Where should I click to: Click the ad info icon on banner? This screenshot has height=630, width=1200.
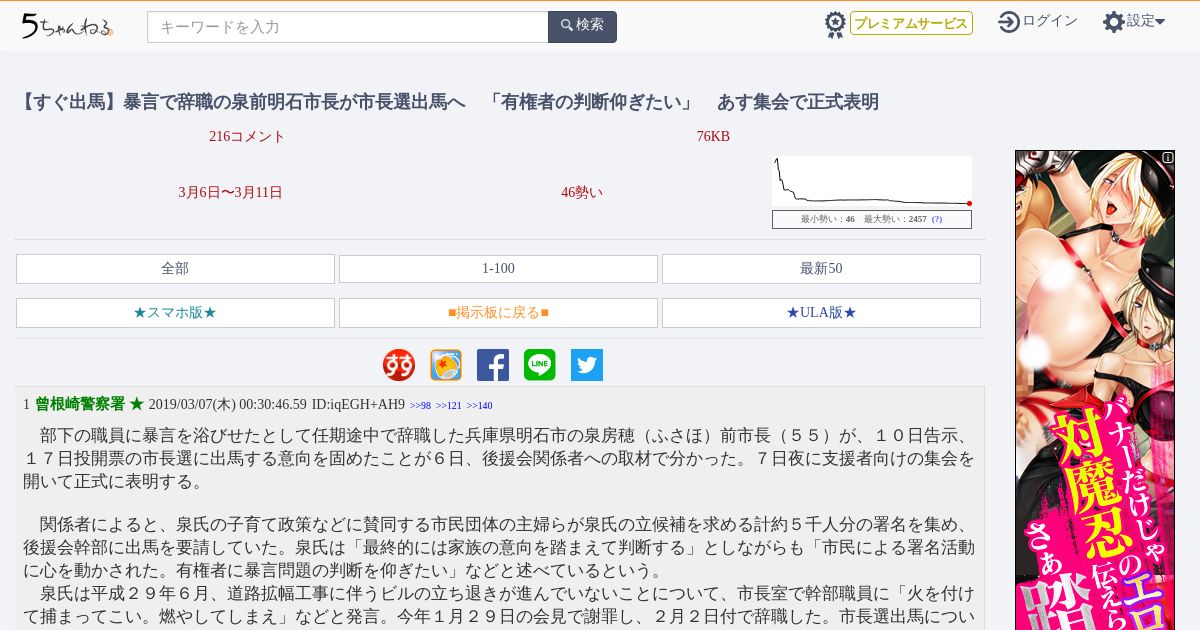click(1168, 158)
